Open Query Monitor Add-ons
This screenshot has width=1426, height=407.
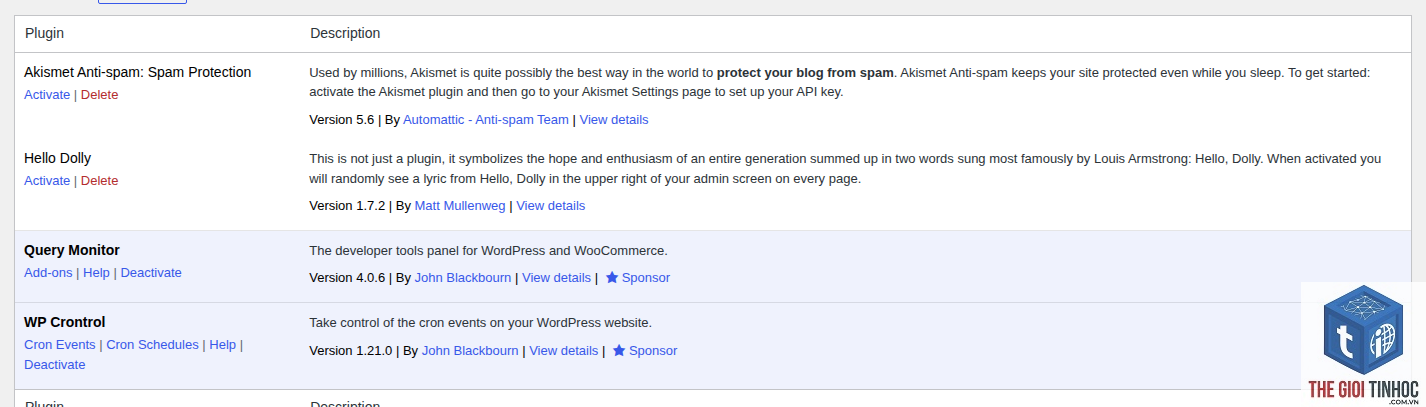click(48, 273)
